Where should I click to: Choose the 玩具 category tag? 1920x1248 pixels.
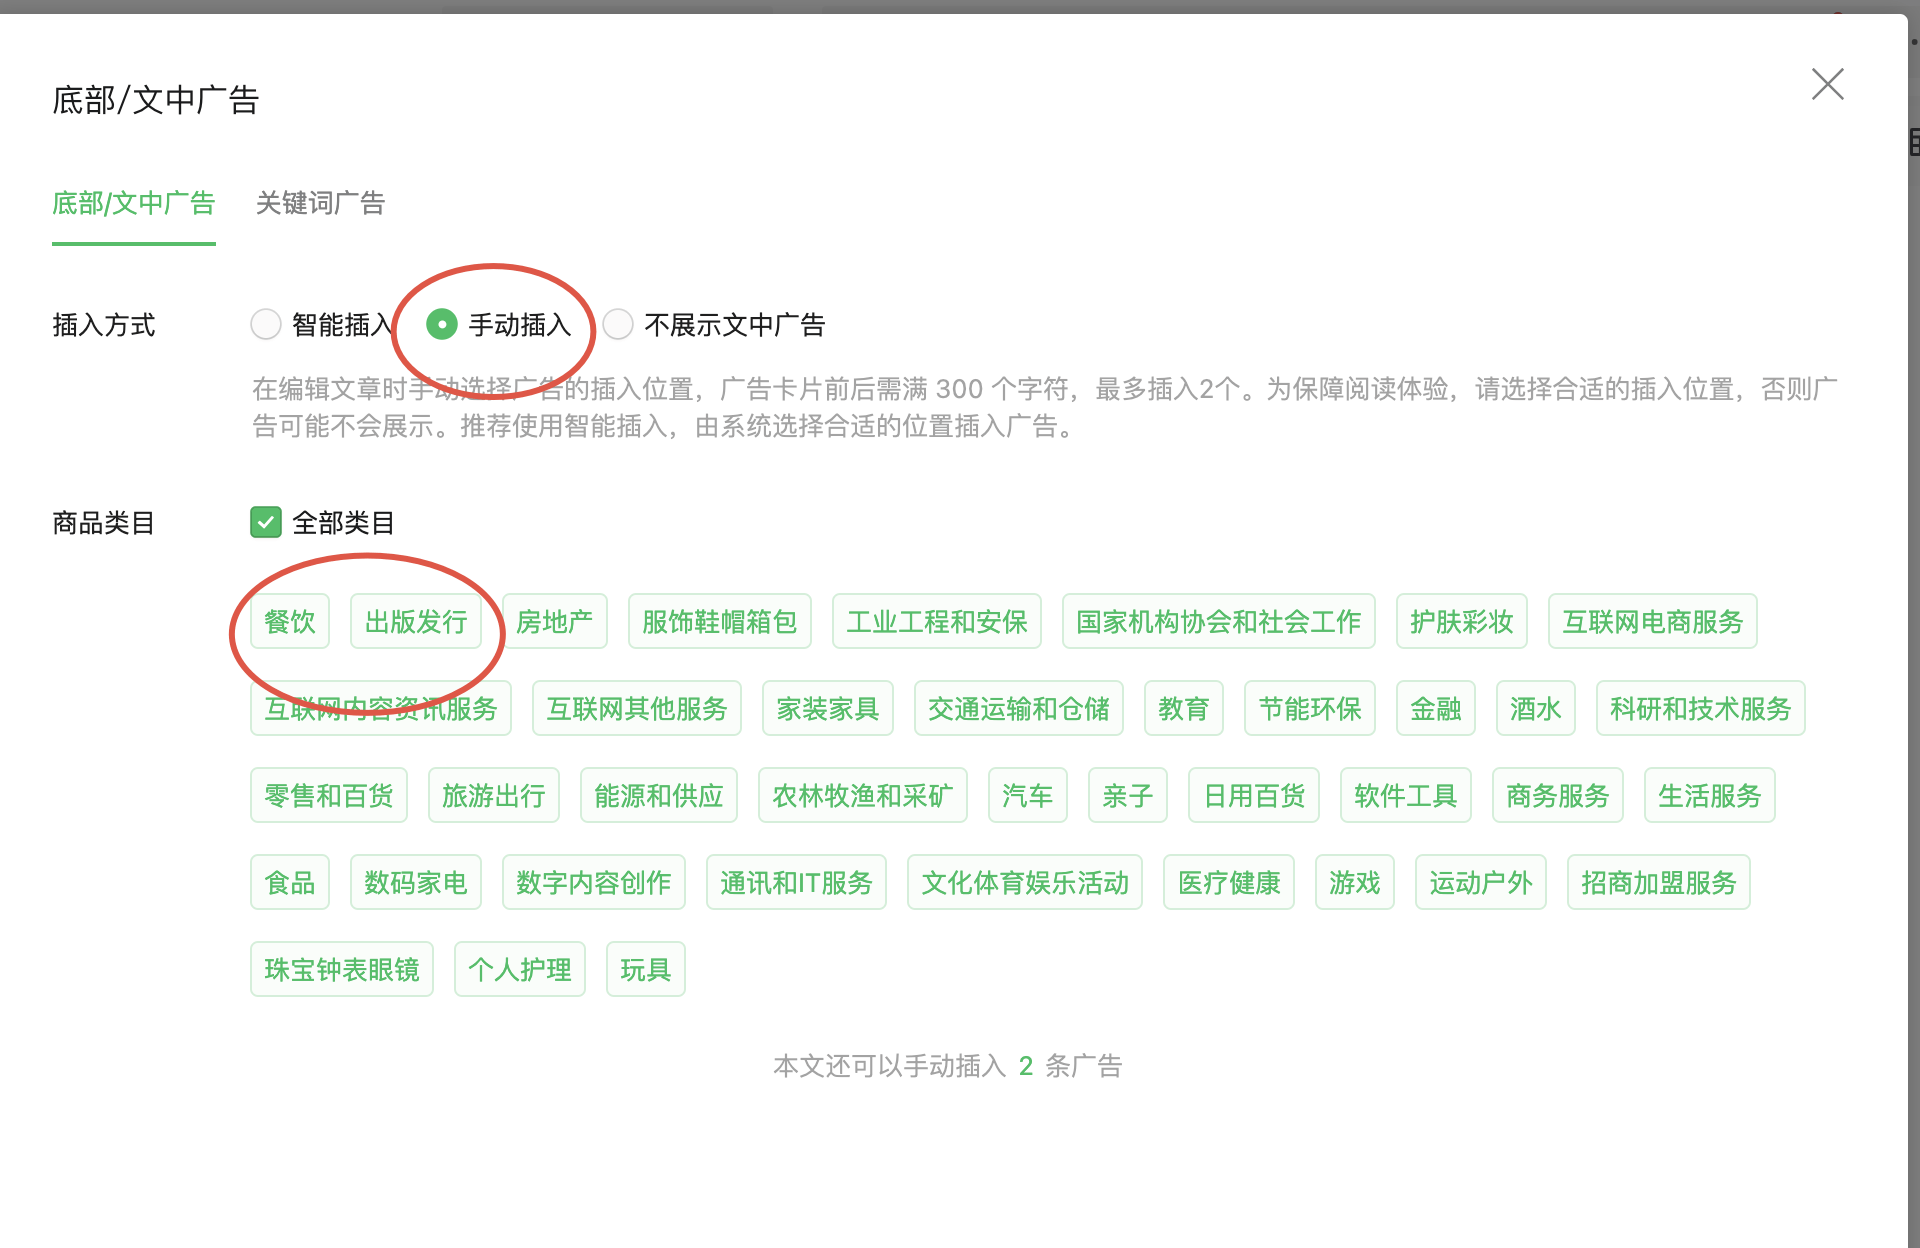[x=646, y=969]
